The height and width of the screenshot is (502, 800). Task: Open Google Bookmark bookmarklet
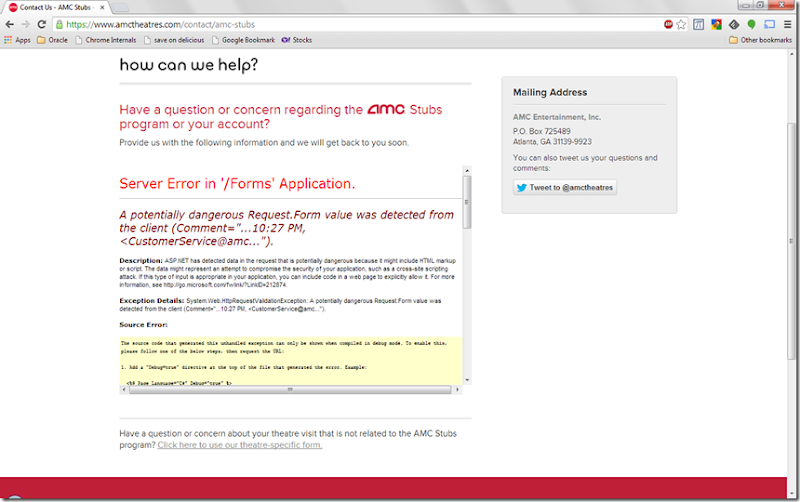point(243,40)
